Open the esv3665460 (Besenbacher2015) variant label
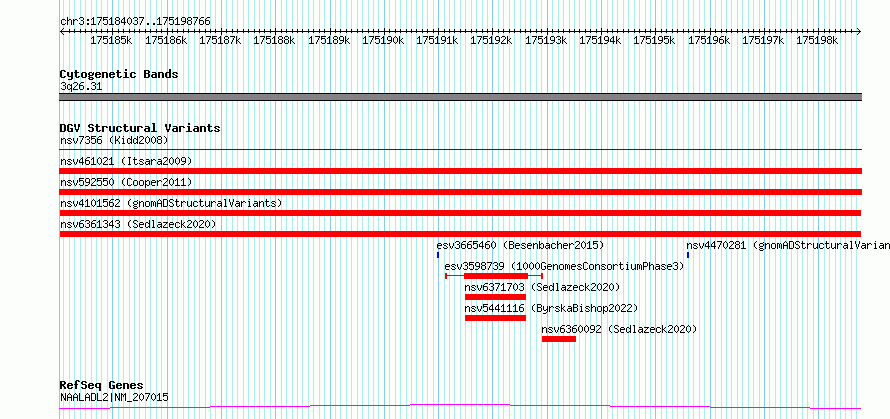Image resolution: width=890 pixels, height=419 pixels. point(520,245)
